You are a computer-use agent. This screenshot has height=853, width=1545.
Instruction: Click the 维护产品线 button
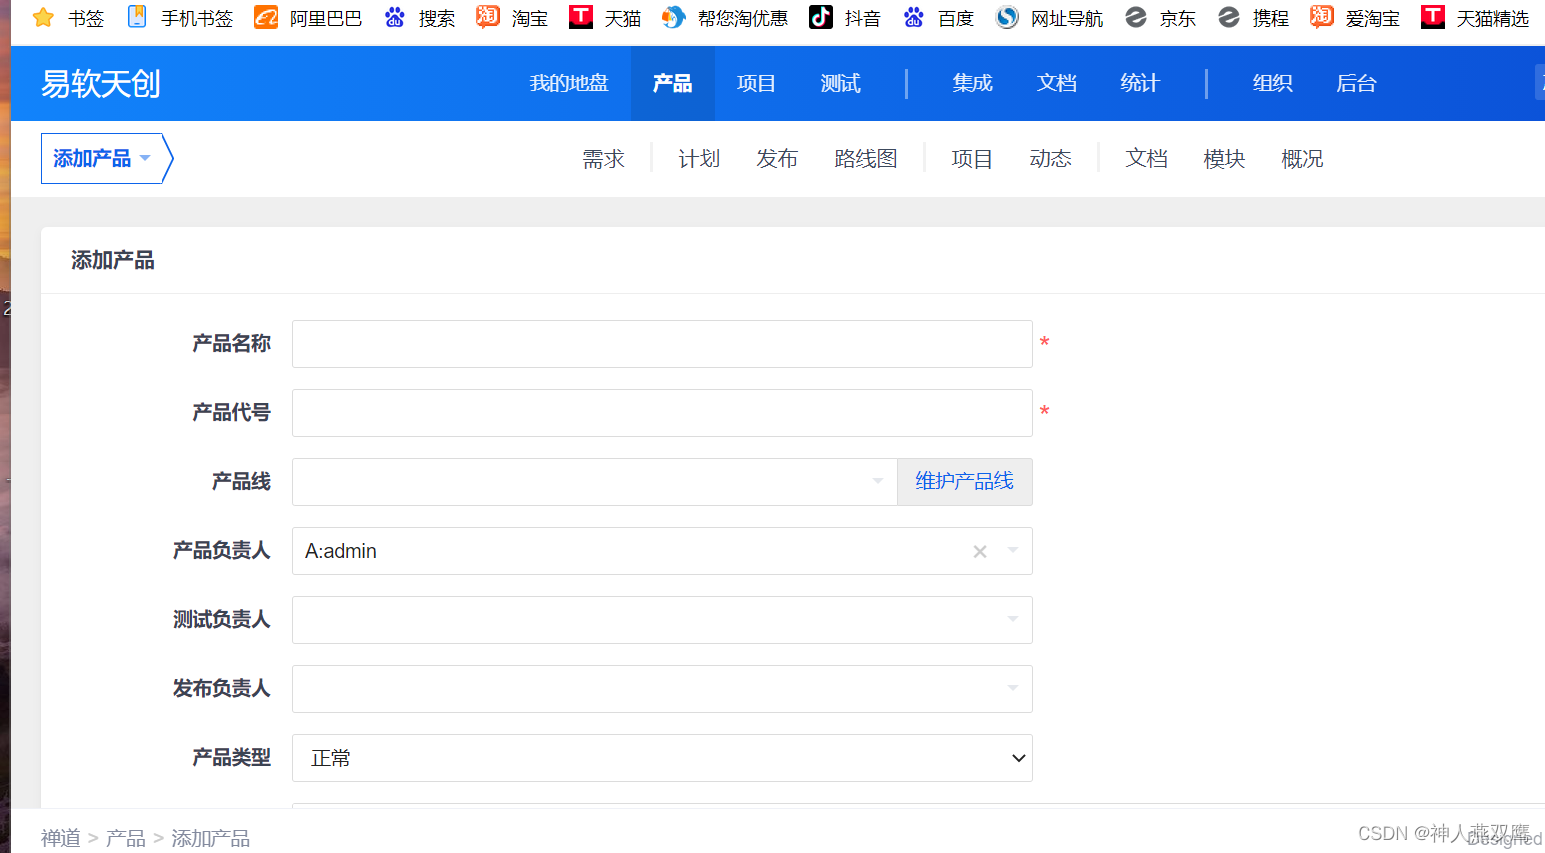(964, 481)
